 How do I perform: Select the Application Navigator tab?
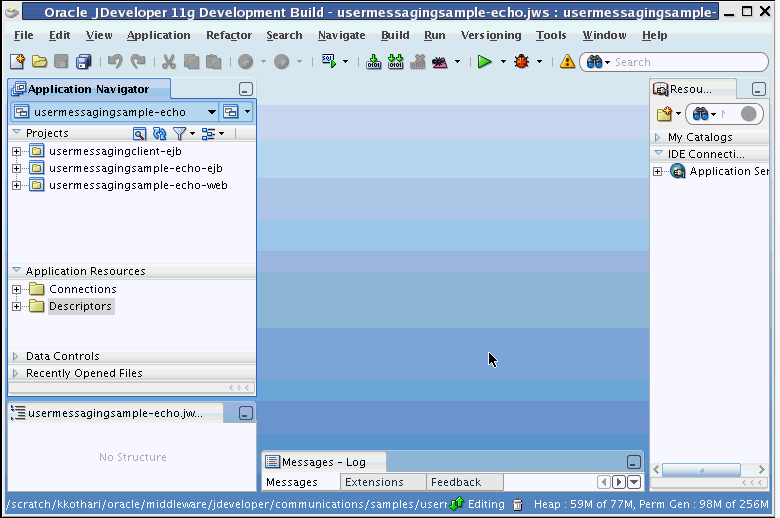89,89
